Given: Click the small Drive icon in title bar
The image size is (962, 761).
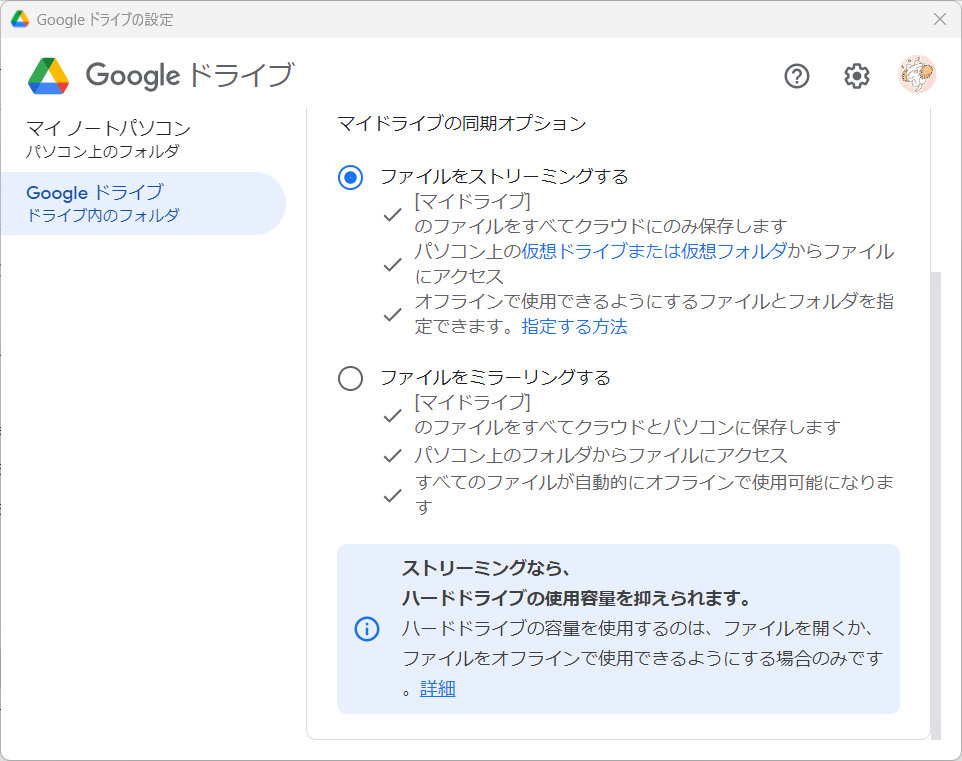Looking at the screenshot, I should tap(20, 19).
